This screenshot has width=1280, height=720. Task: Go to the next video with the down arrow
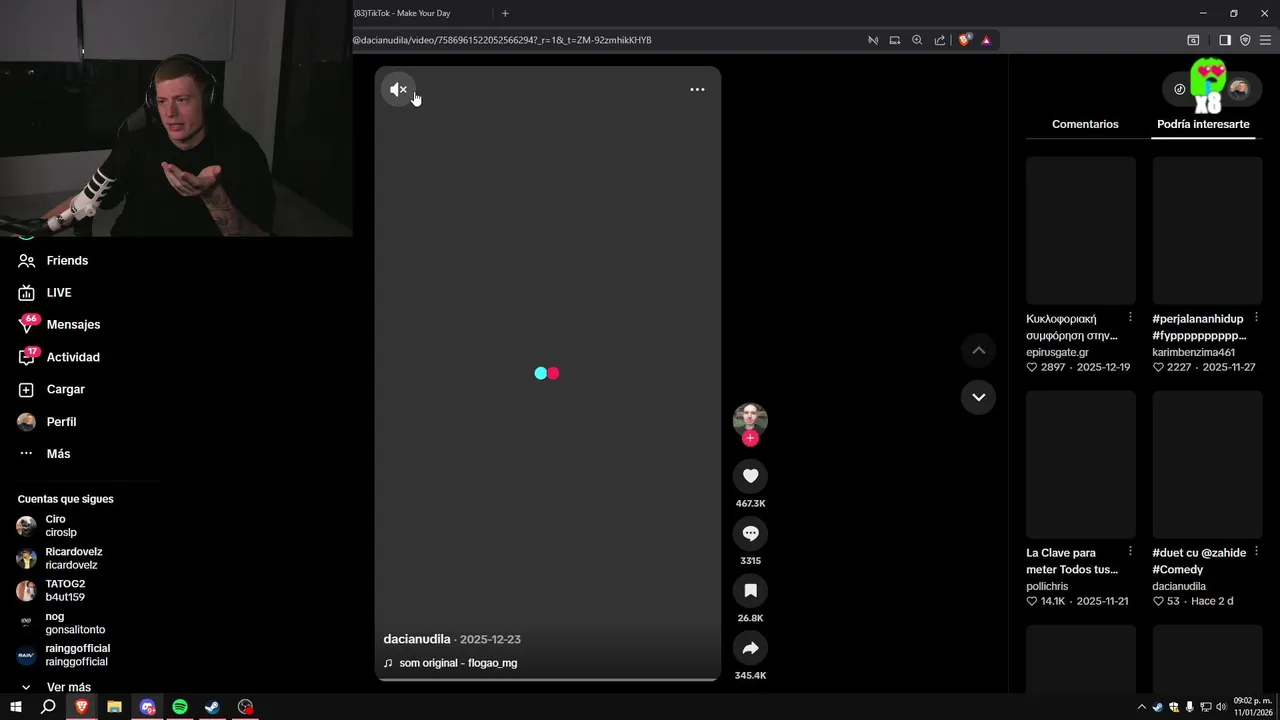978,397
